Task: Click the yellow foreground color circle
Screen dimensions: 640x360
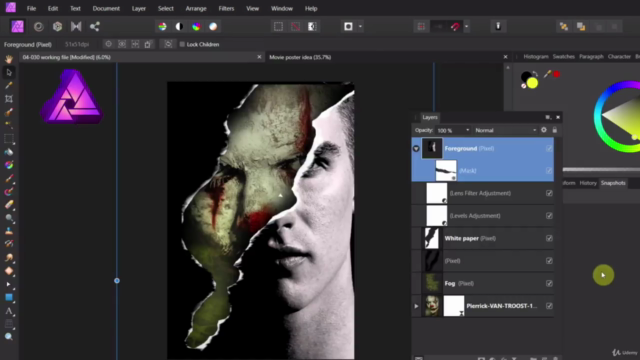Action: click(x=532, y=83)
